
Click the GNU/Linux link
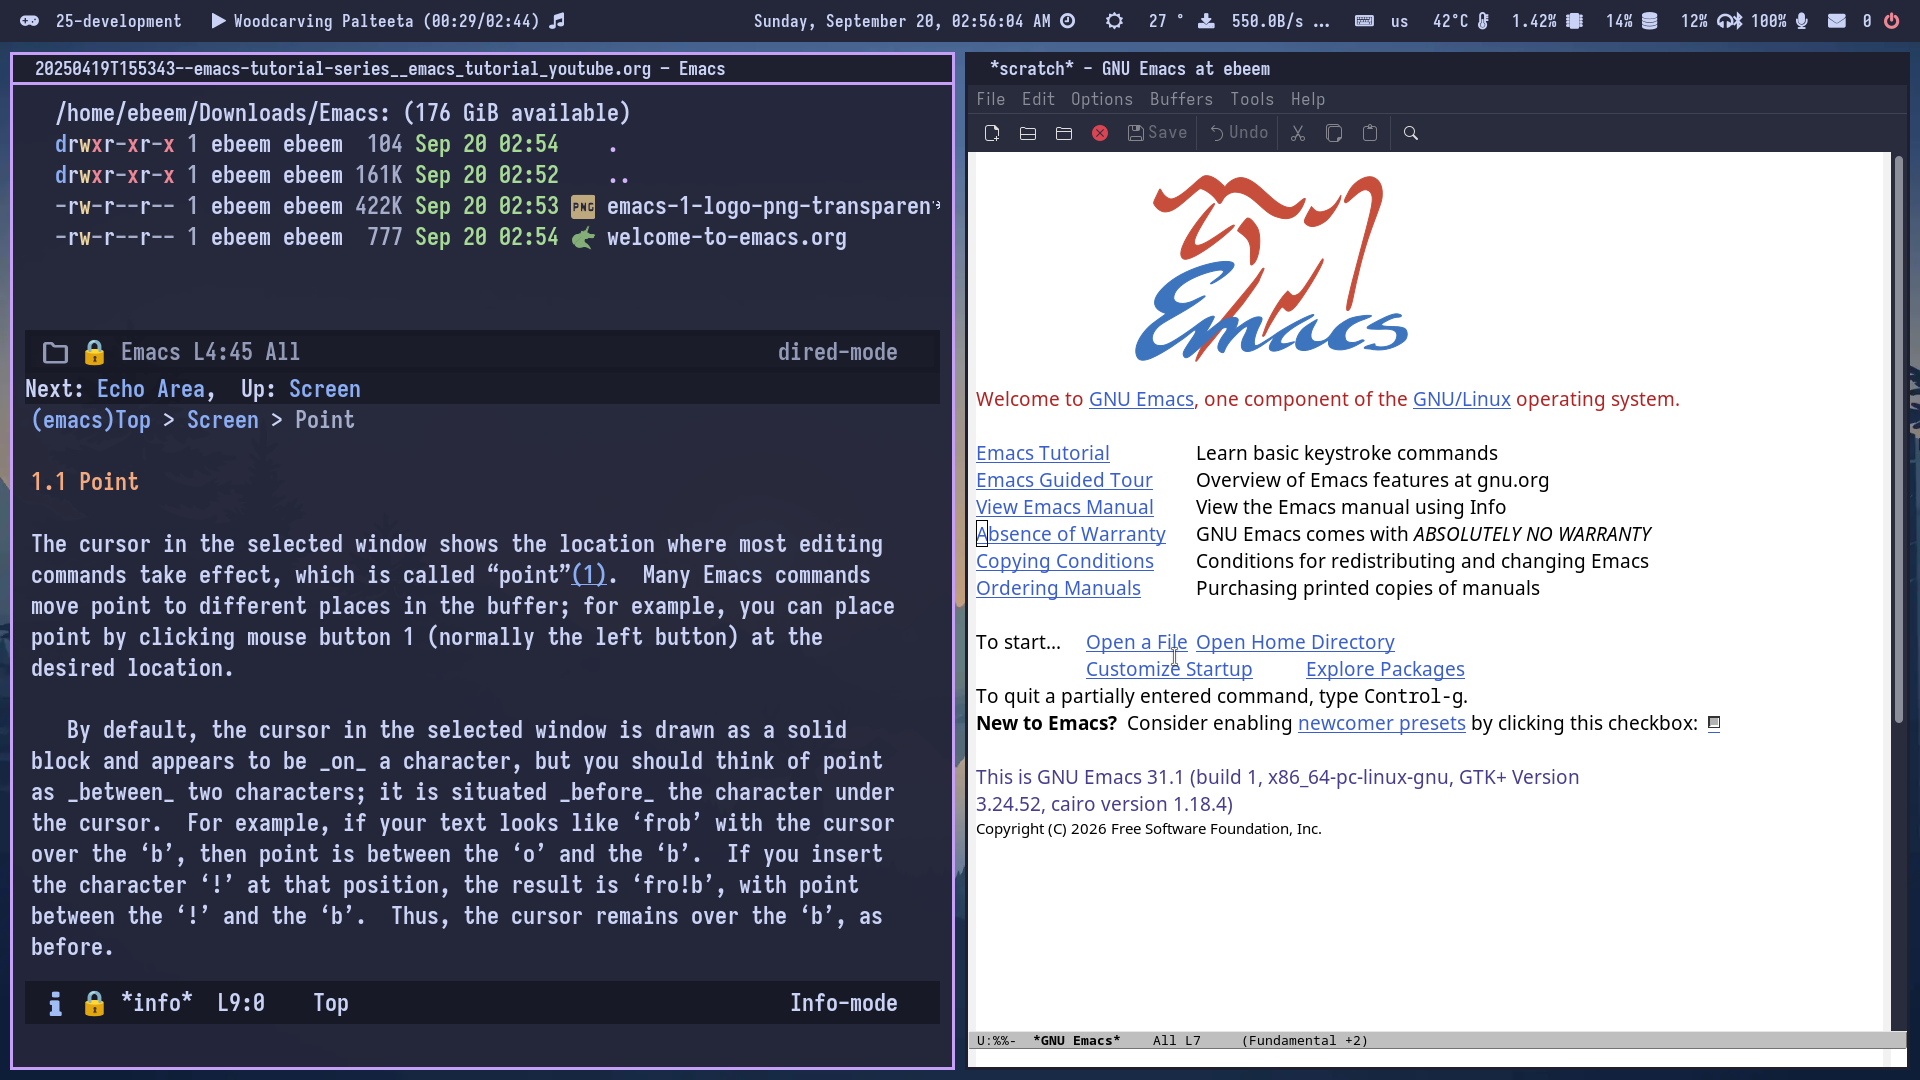click(1462, 399)
